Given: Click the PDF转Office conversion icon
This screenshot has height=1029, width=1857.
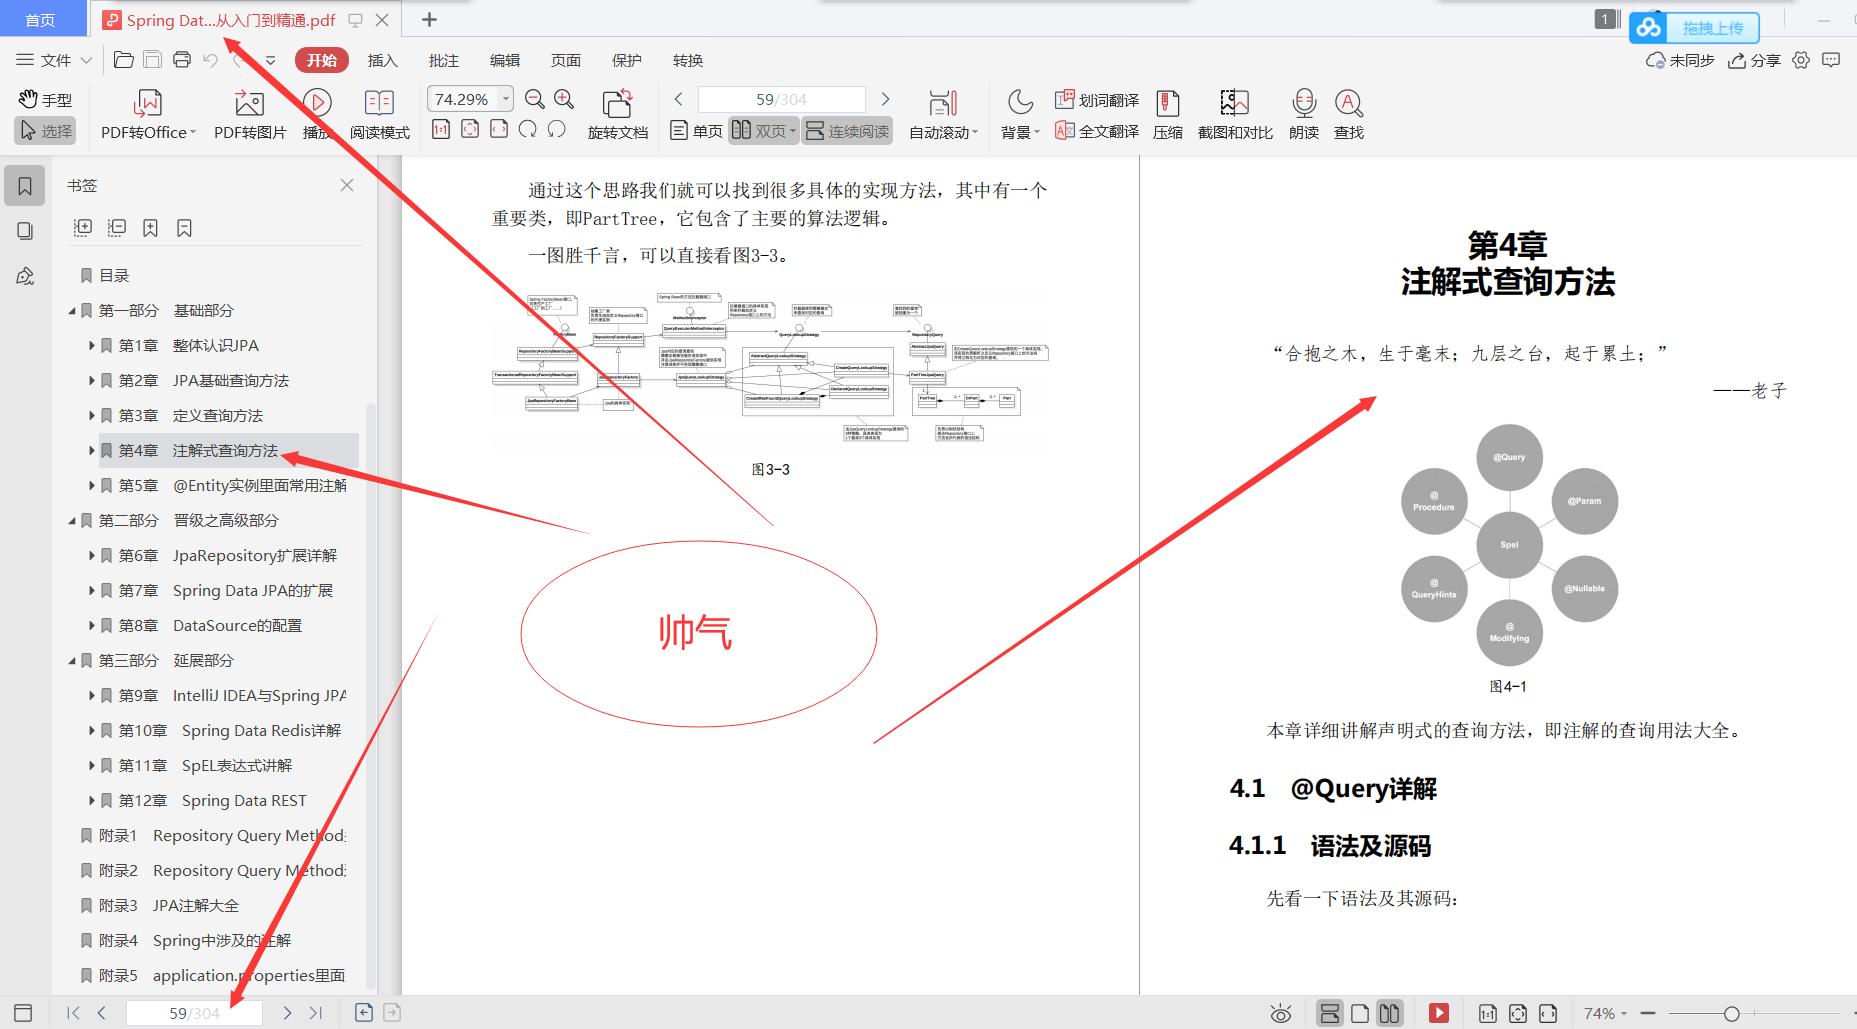Looking at the screenshot, I should [147, 104].
